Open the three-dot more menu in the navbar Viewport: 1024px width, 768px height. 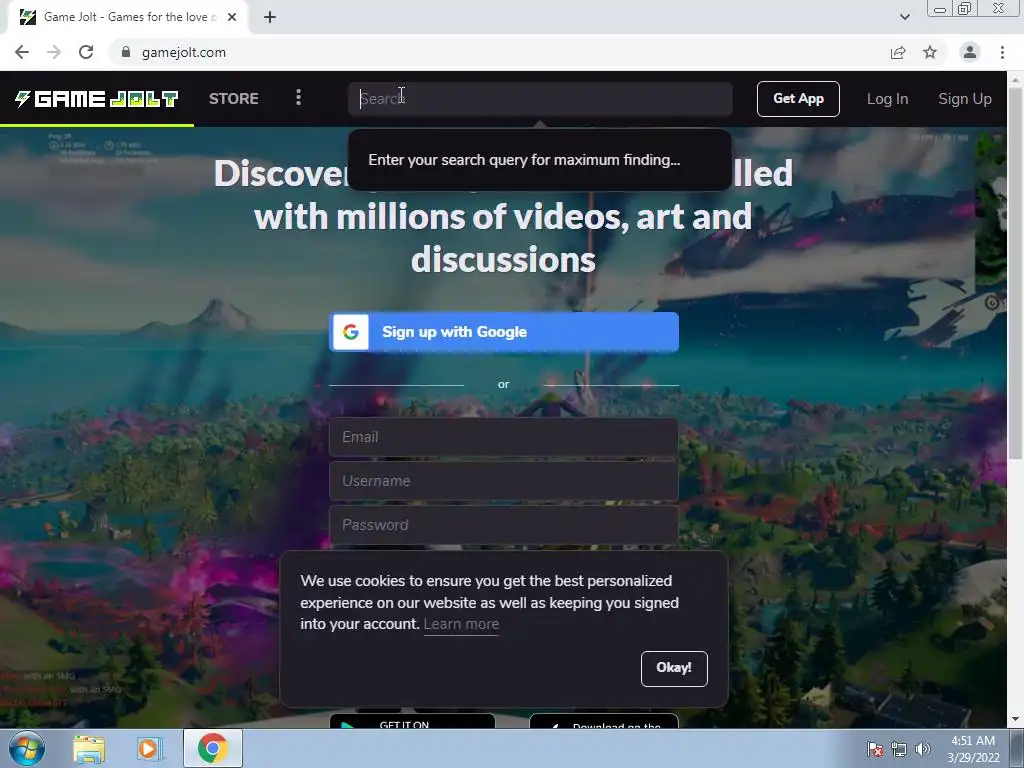click(x=298, y=98)
